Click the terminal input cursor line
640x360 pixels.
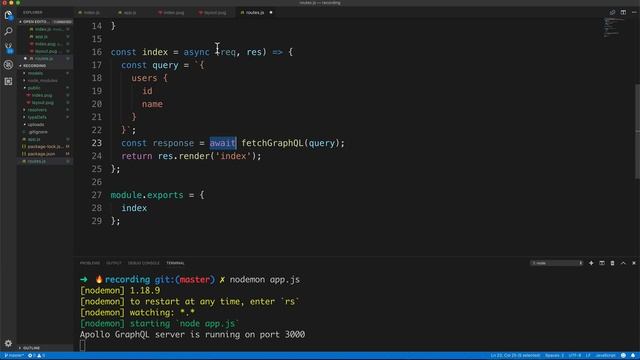click(82, 346)
